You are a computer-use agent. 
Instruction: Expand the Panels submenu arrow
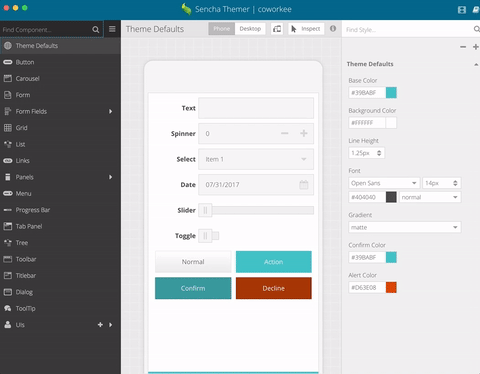click(x=110, y=177)
